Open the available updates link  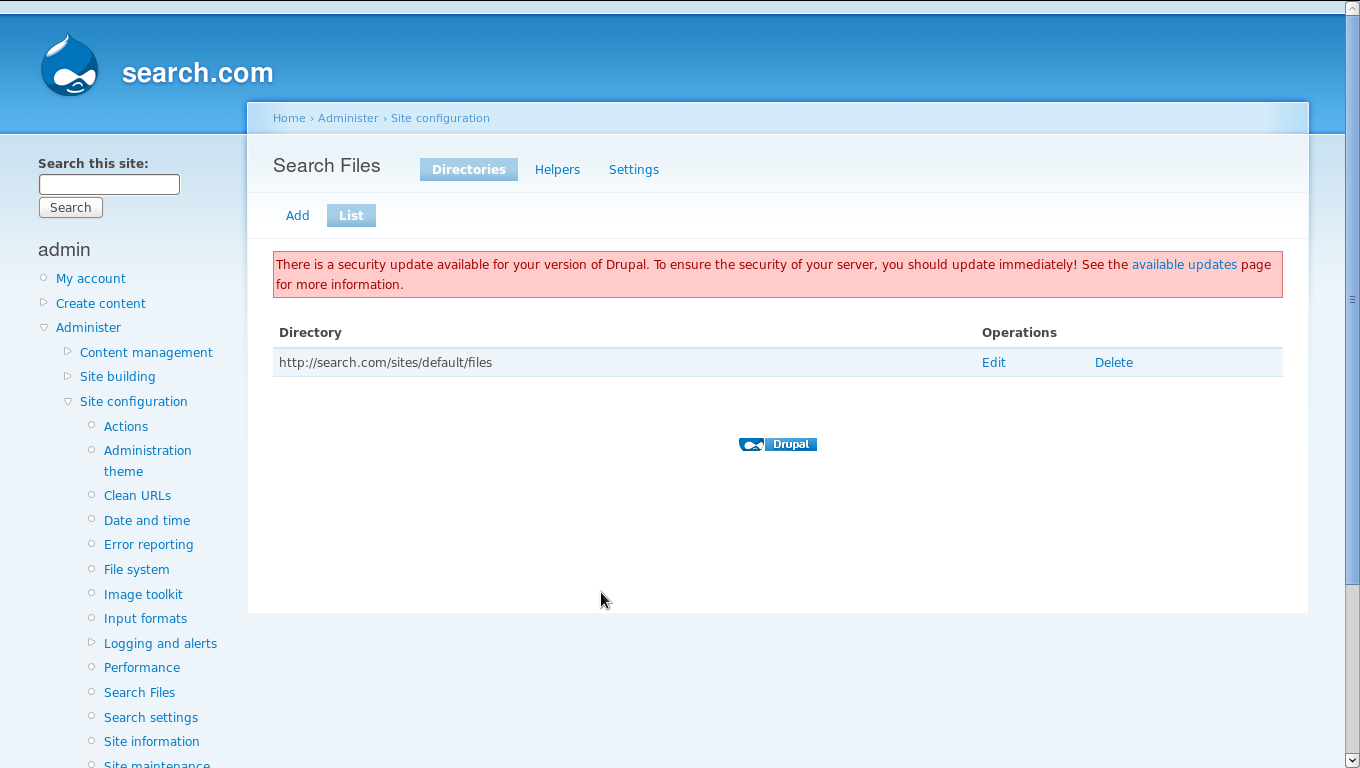[x=1184, y=265]
